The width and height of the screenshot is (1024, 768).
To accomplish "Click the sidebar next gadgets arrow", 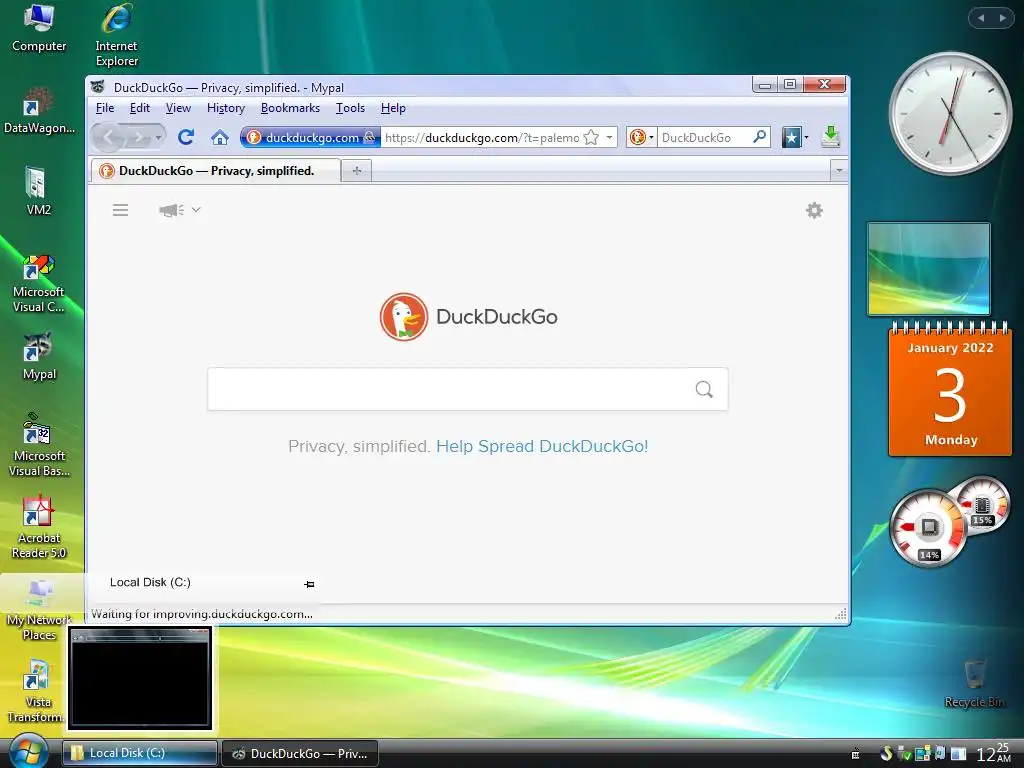I will tap(1002, 18).
